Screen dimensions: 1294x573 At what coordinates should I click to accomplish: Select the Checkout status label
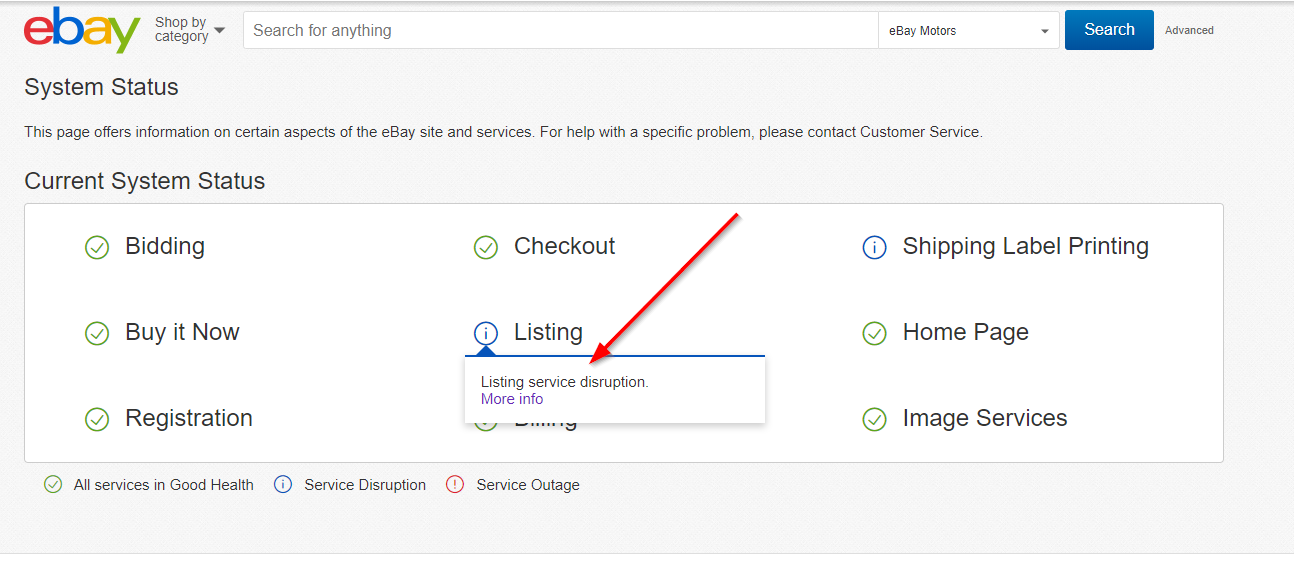tap(564, 246)
